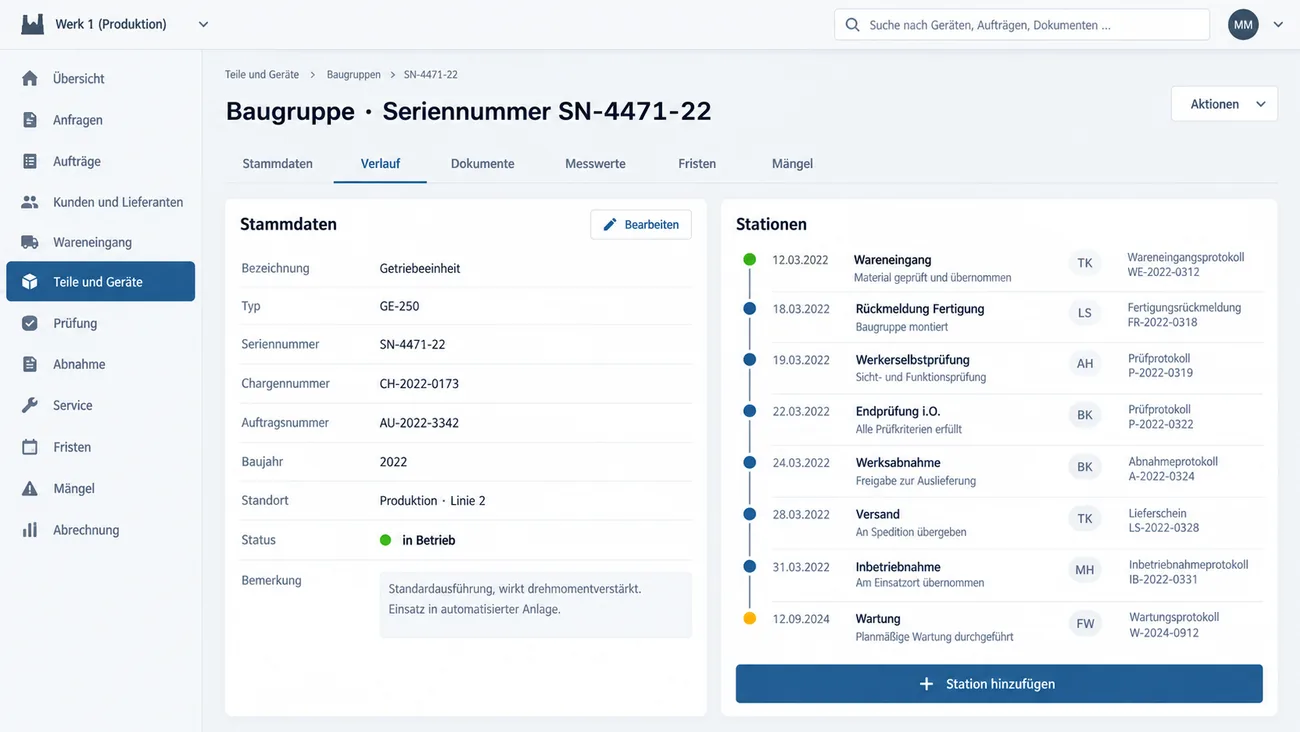
Task: Open the Messwerte tab
Action: (x=595, y=163)
